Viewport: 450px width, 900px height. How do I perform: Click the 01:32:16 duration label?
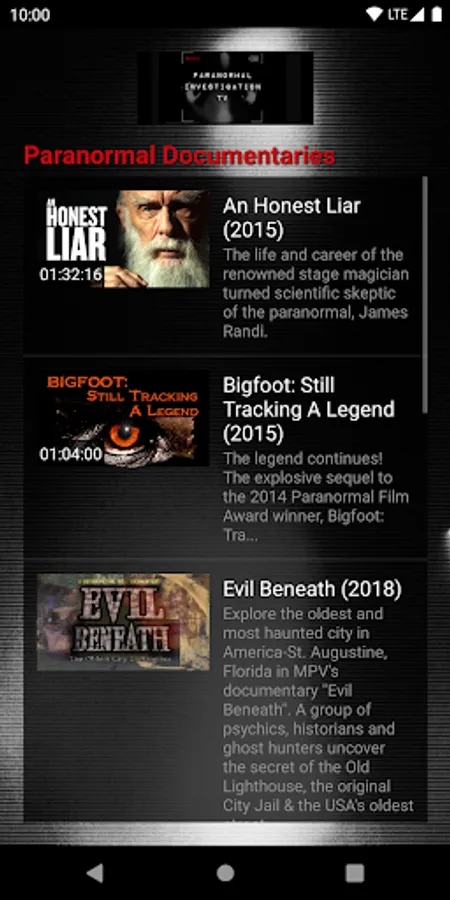click(x=71, y=274)
